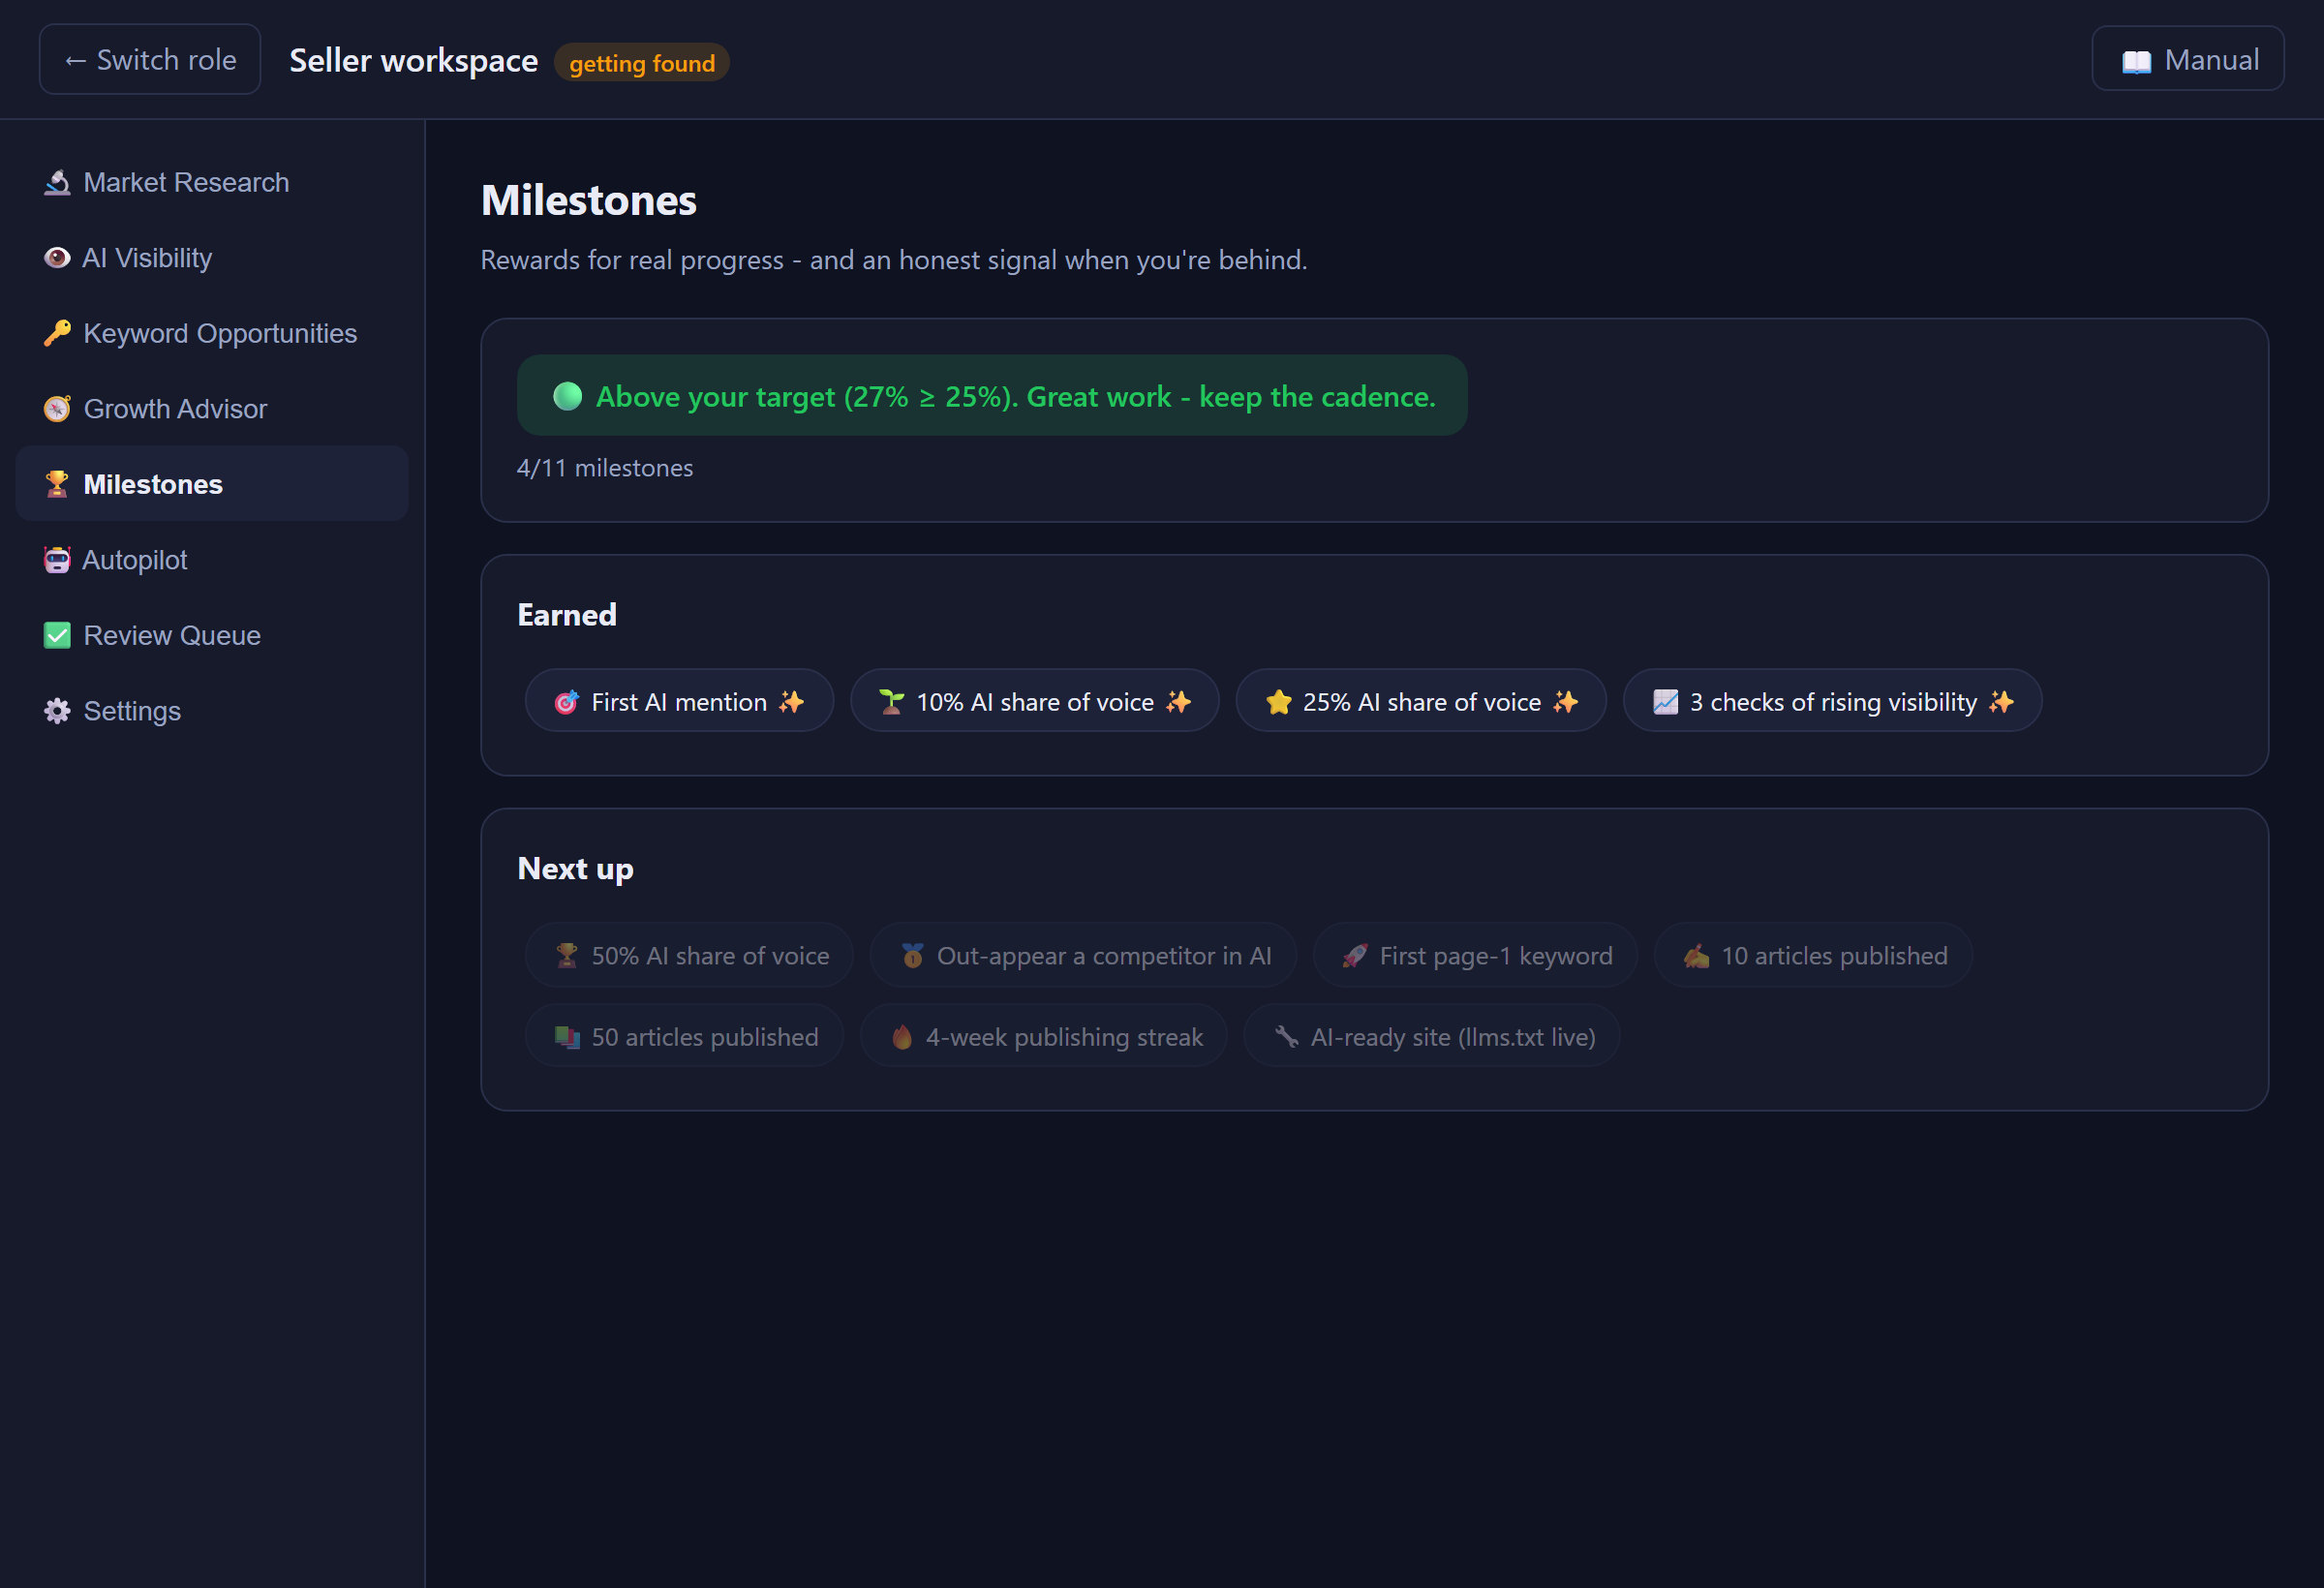The height and width of the screenshot is (1588, 2324).
Task: Open the Market Research section
Action: point(212,182)
